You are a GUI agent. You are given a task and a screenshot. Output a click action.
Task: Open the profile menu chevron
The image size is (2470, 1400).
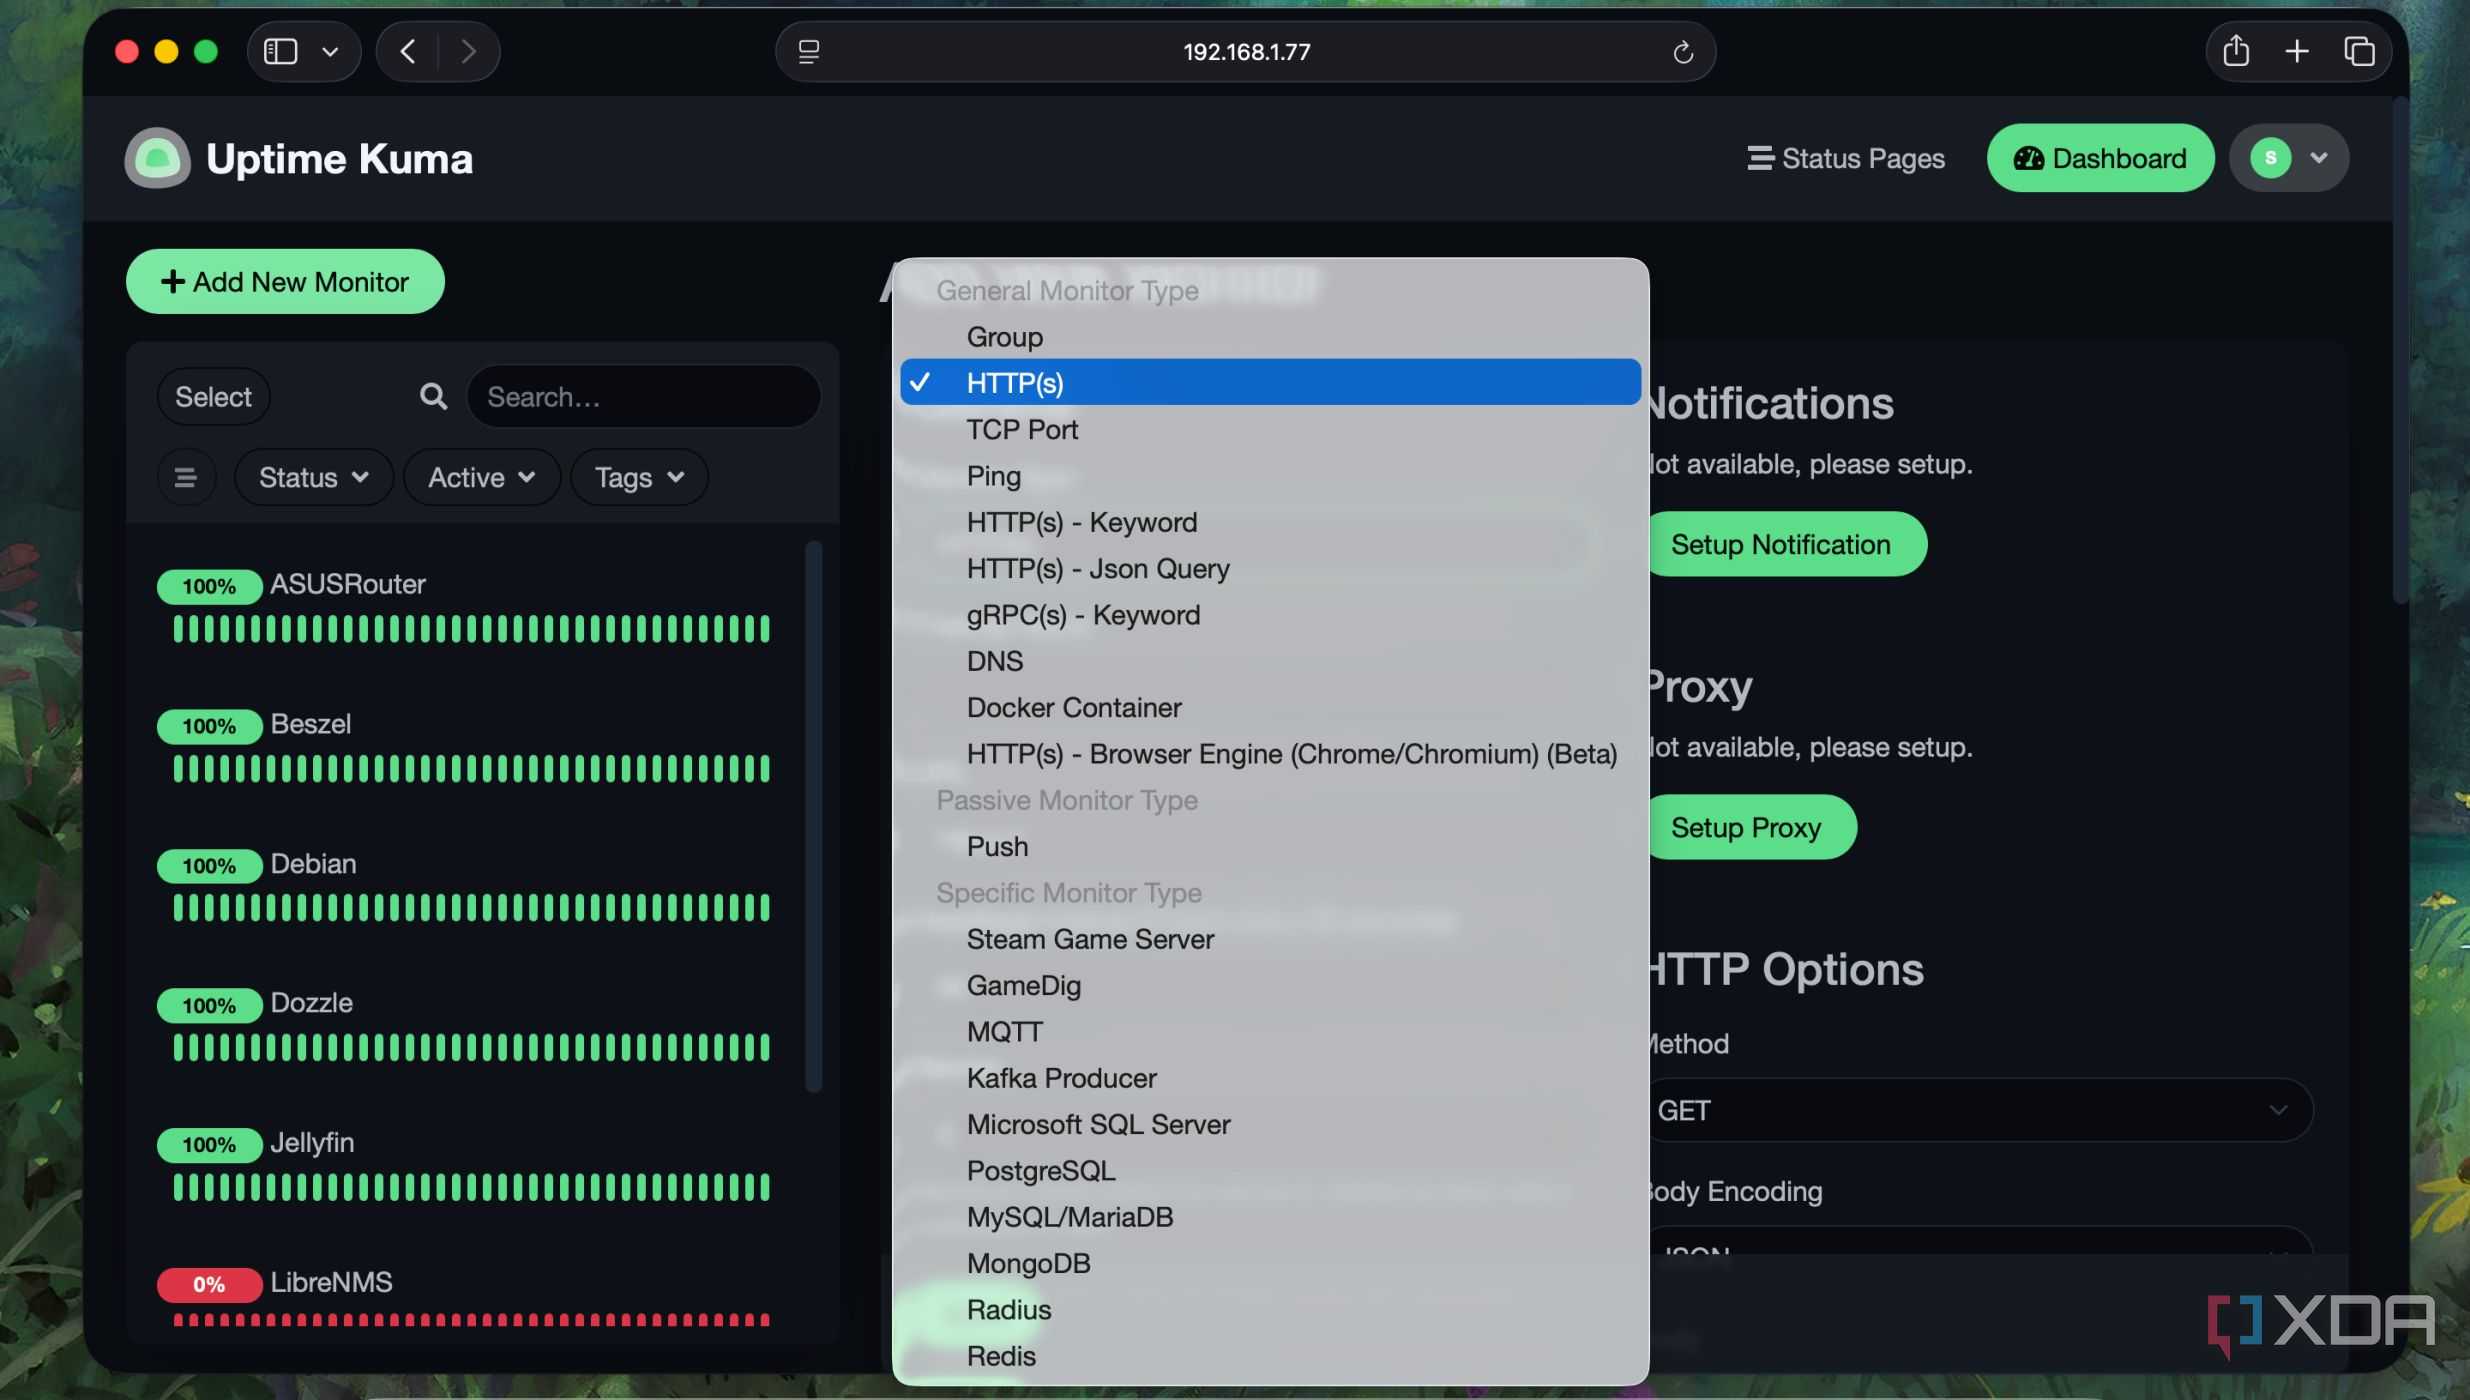tap(2319, 158)
